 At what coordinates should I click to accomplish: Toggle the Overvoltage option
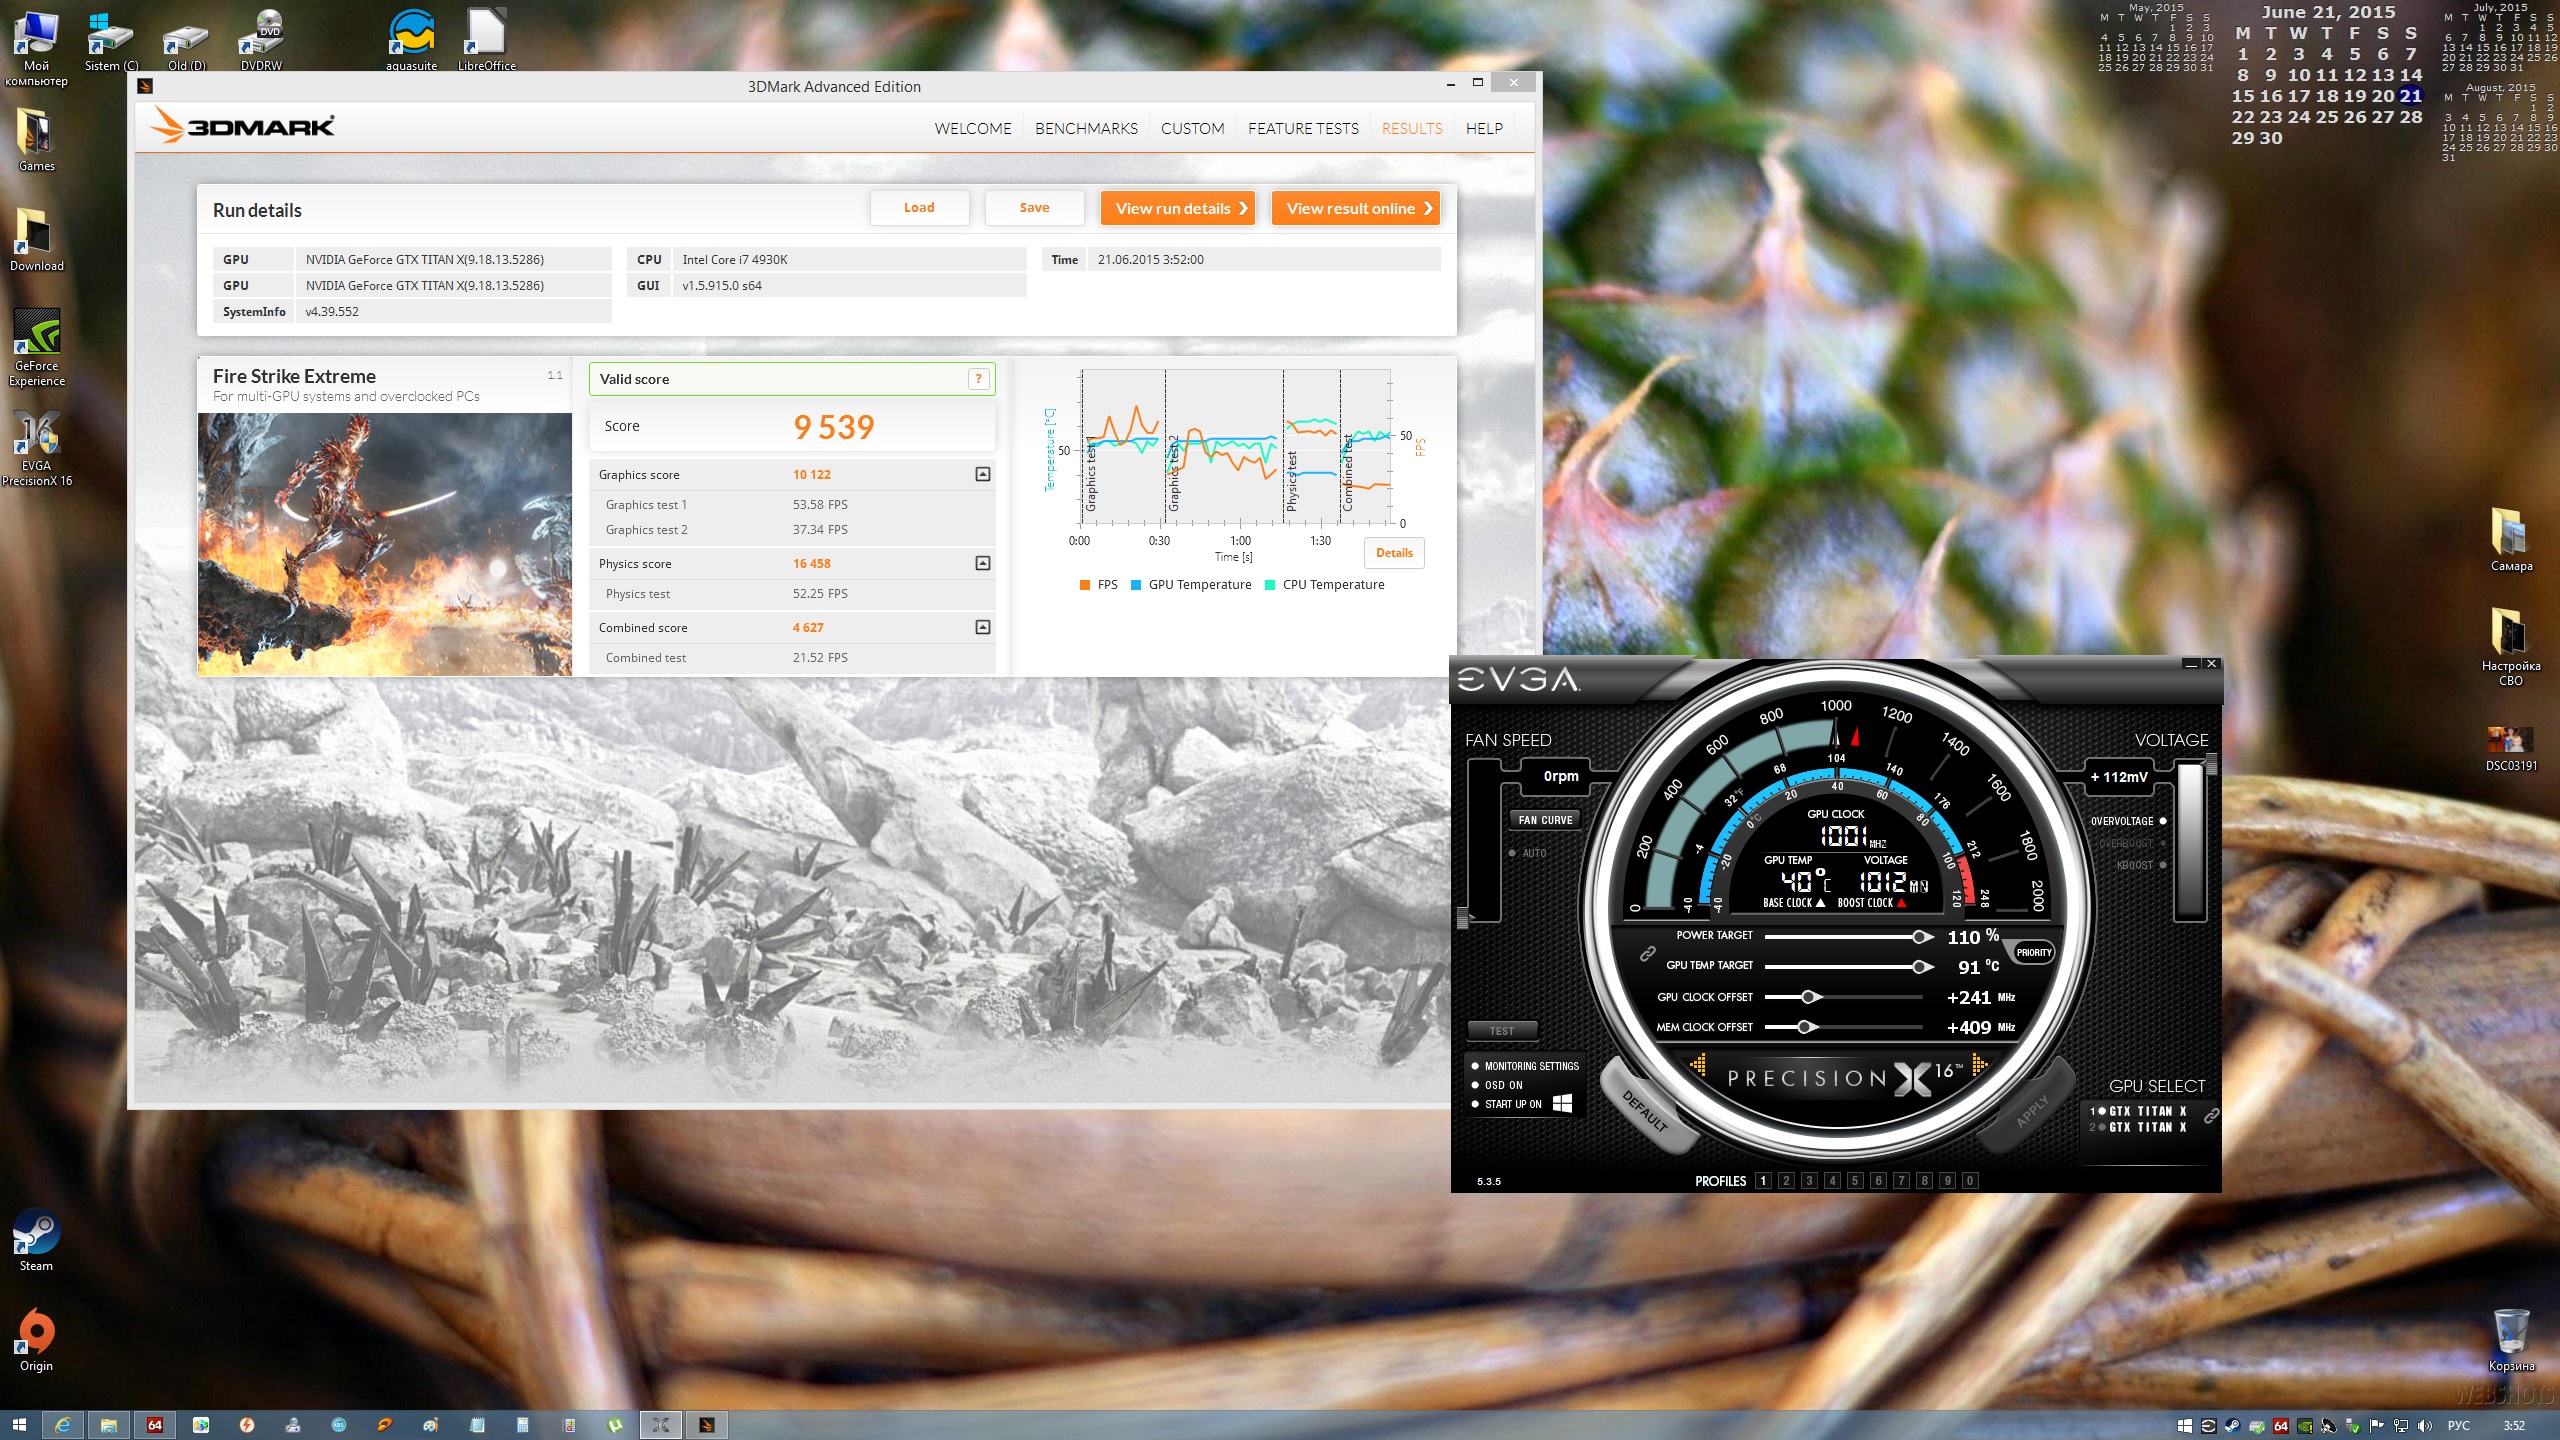(x=2163, y=821)
